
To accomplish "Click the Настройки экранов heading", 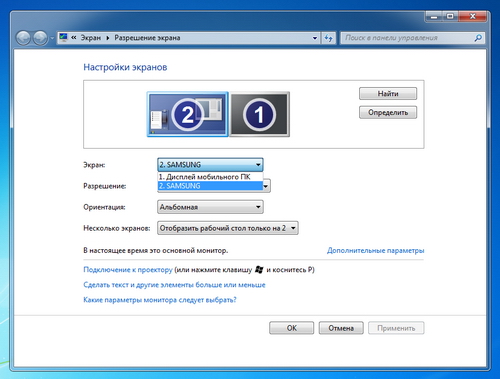I will (x=125, y=67).
